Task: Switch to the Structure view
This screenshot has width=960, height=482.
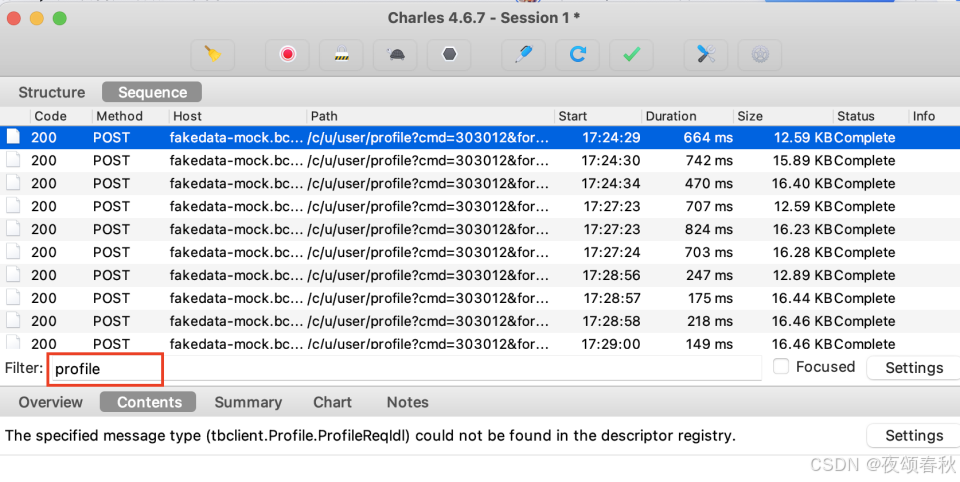Action: 51,92
